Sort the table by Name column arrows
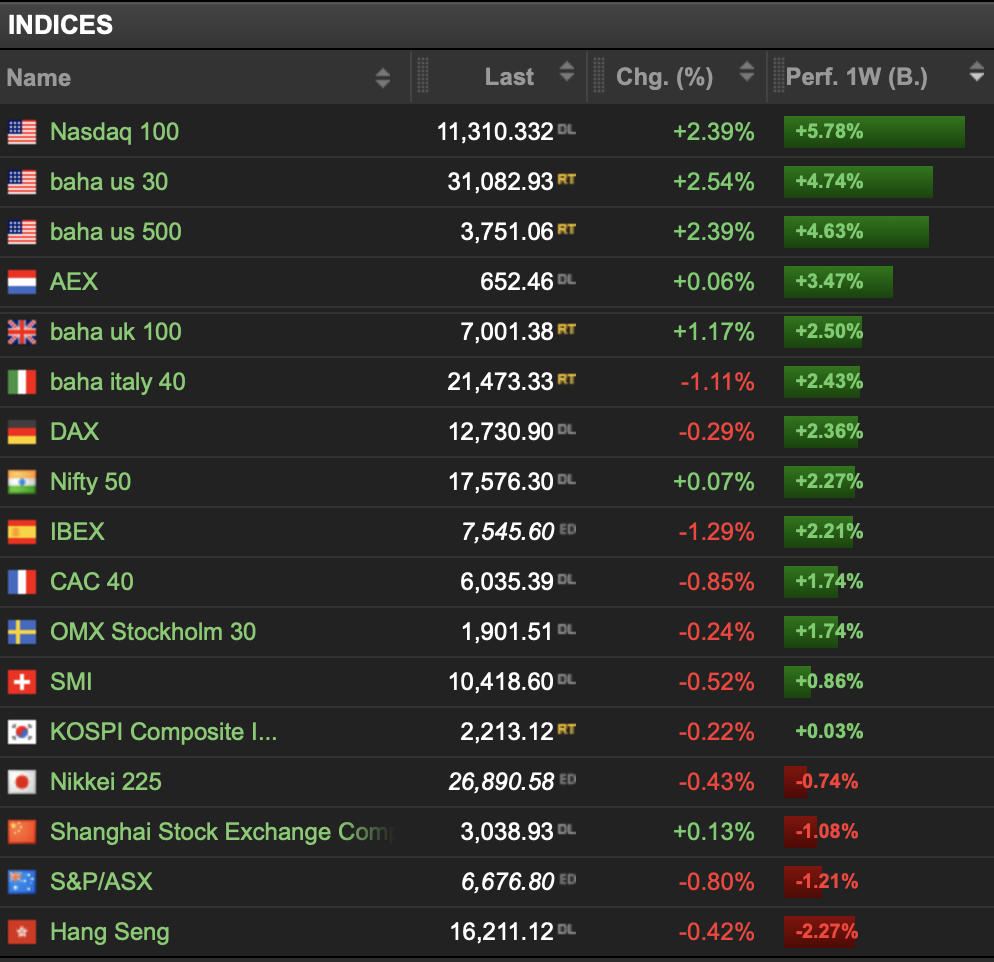This screenshot has width=994, height=962. pyautogui.click(x=382, y=78)
